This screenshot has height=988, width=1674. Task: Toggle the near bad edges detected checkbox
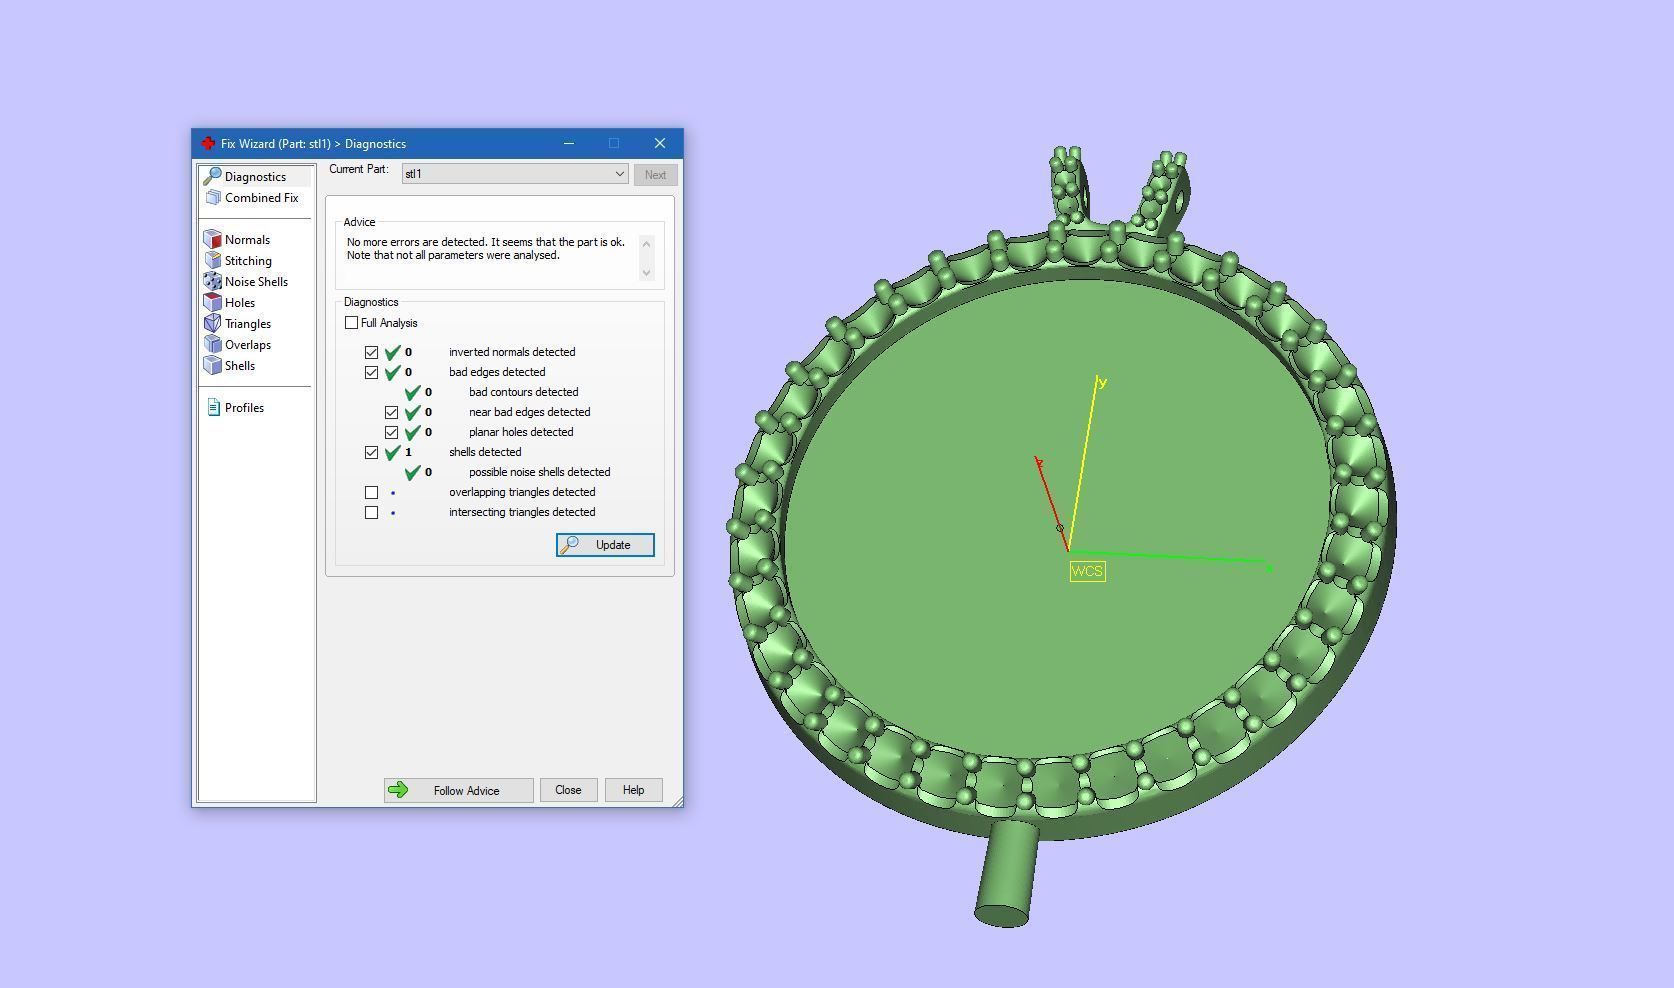[392, 413]
